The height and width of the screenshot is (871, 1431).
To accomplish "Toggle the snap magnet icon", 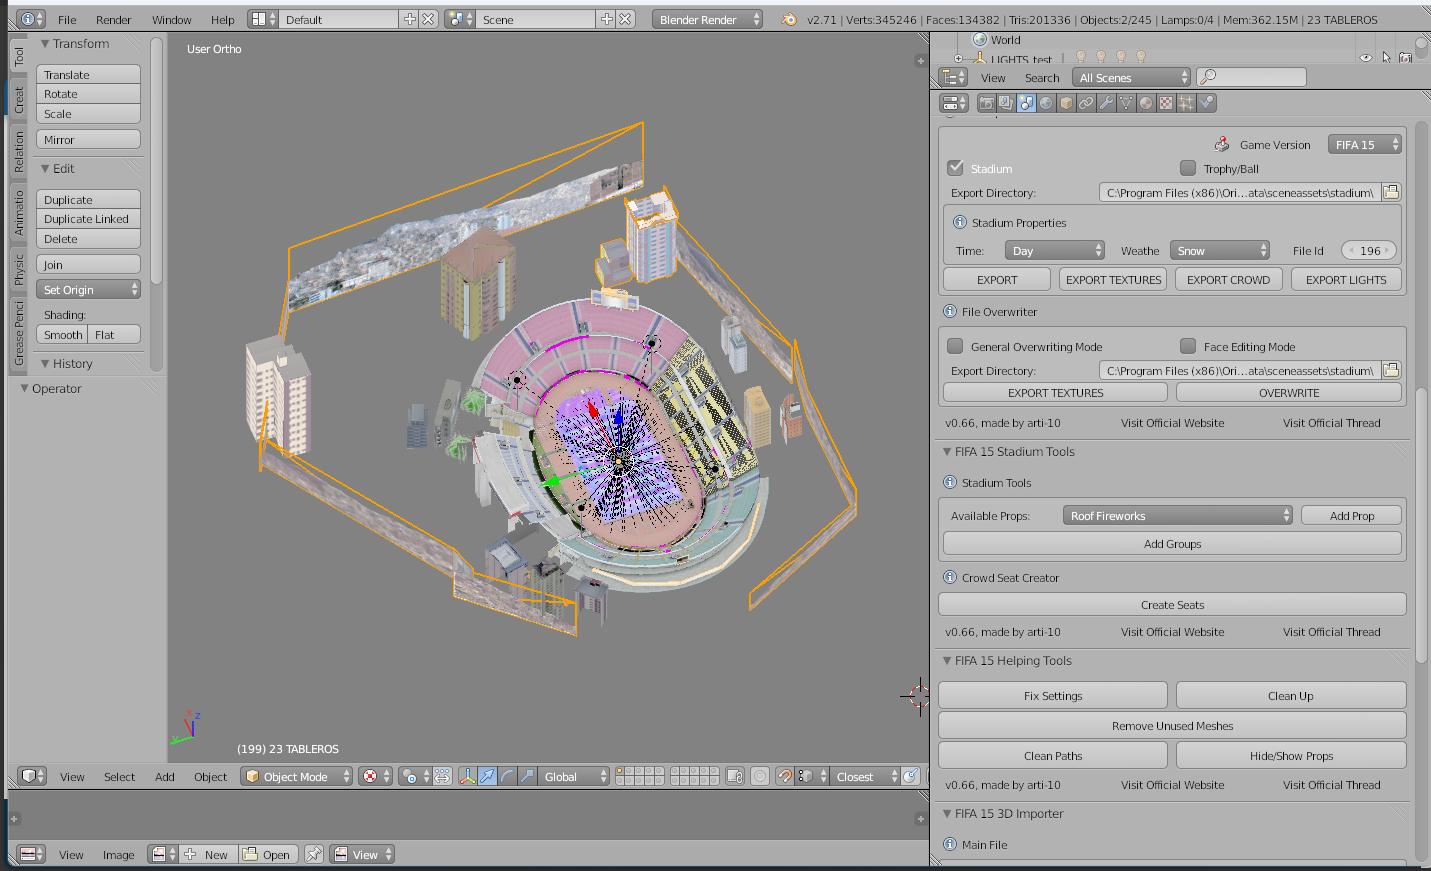I will pyautogui.click(x=785, y=776).
